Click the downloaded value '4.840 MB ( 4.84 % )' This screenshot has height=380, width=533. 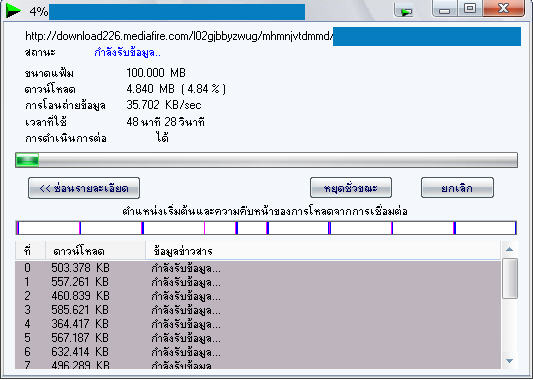pyautogui.click(x=176, y=89)
